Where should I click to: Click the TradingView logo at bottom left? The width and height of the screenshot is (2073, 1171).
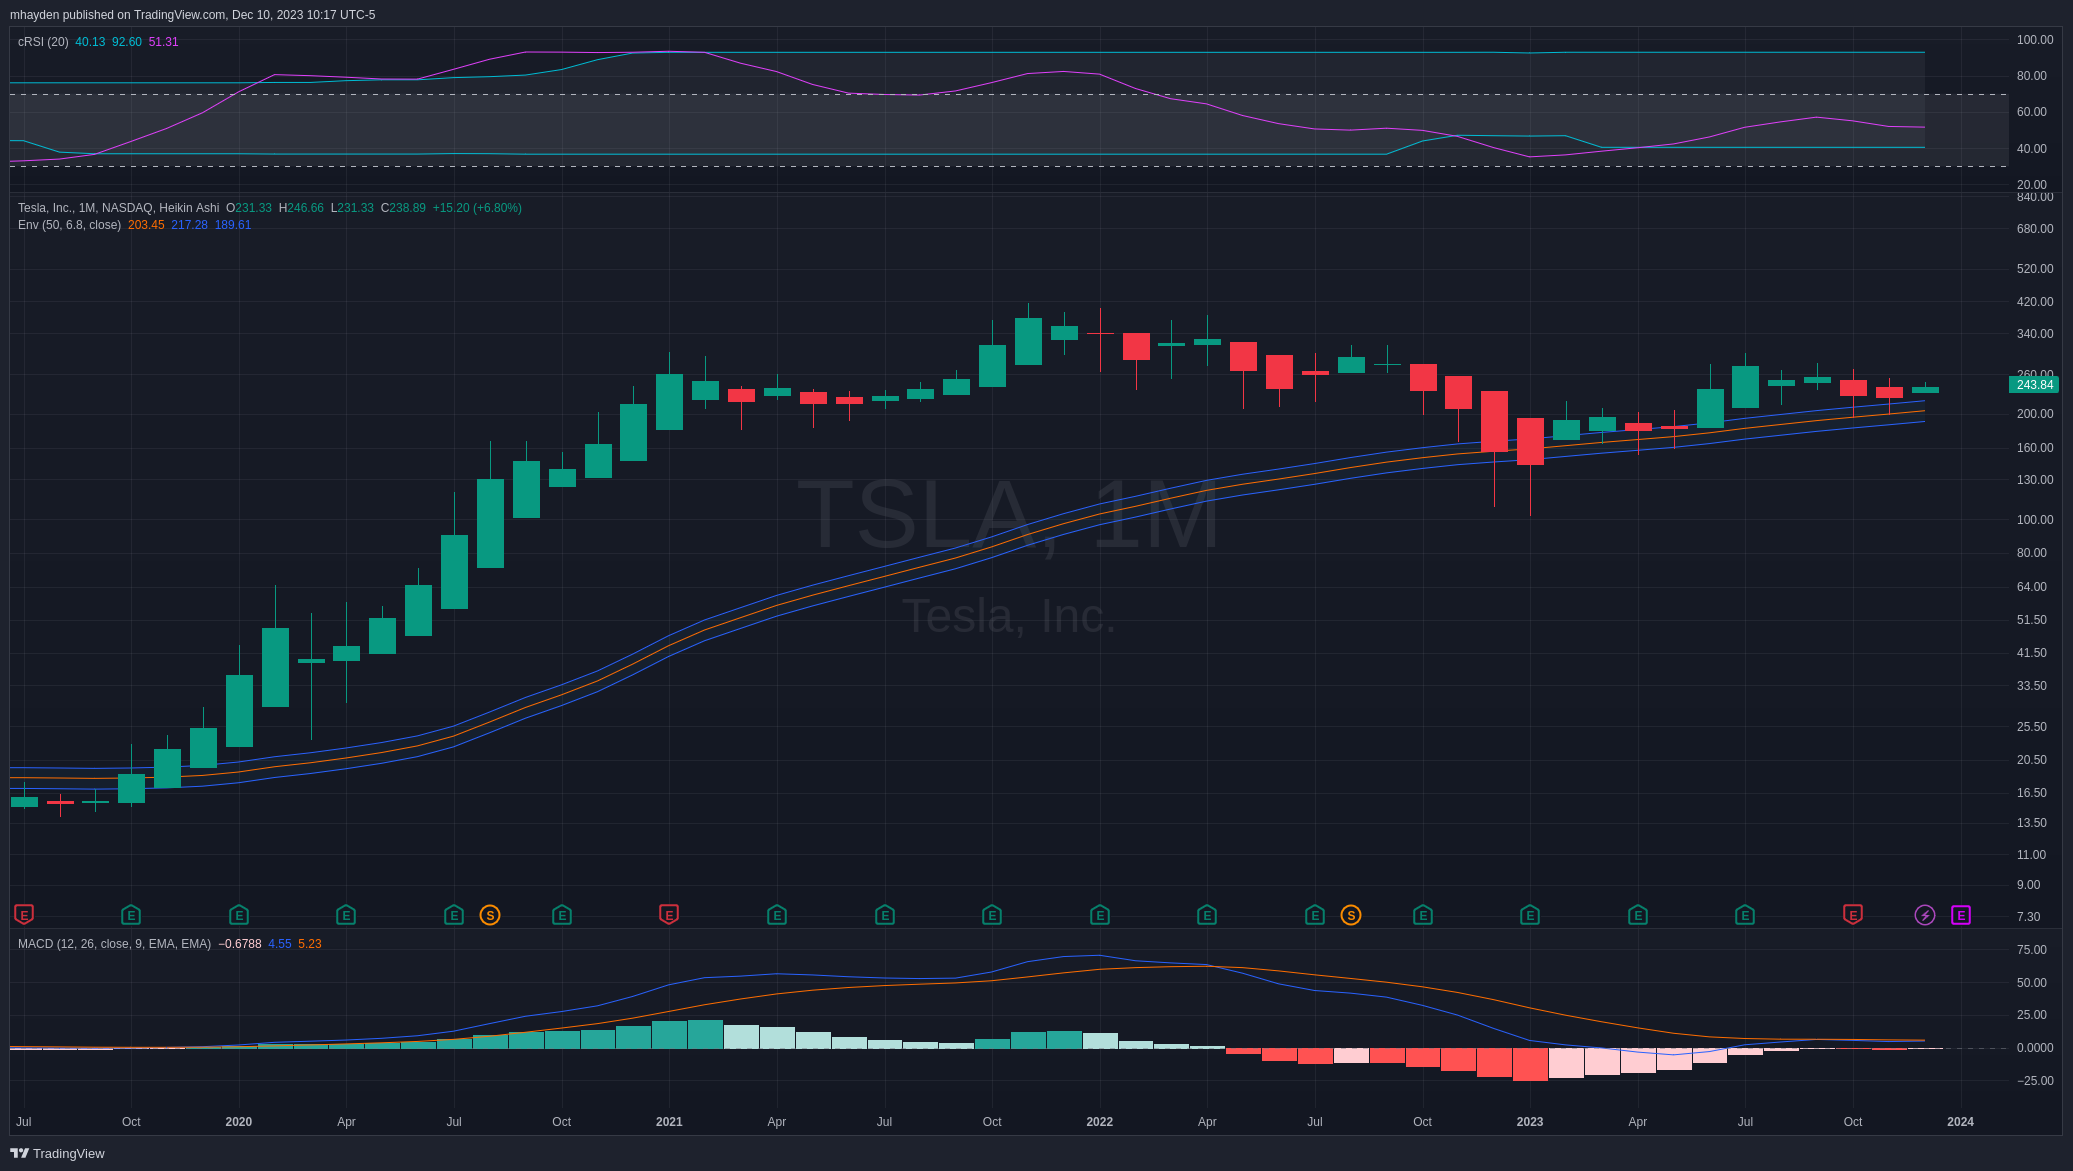tap(57, 1153)
